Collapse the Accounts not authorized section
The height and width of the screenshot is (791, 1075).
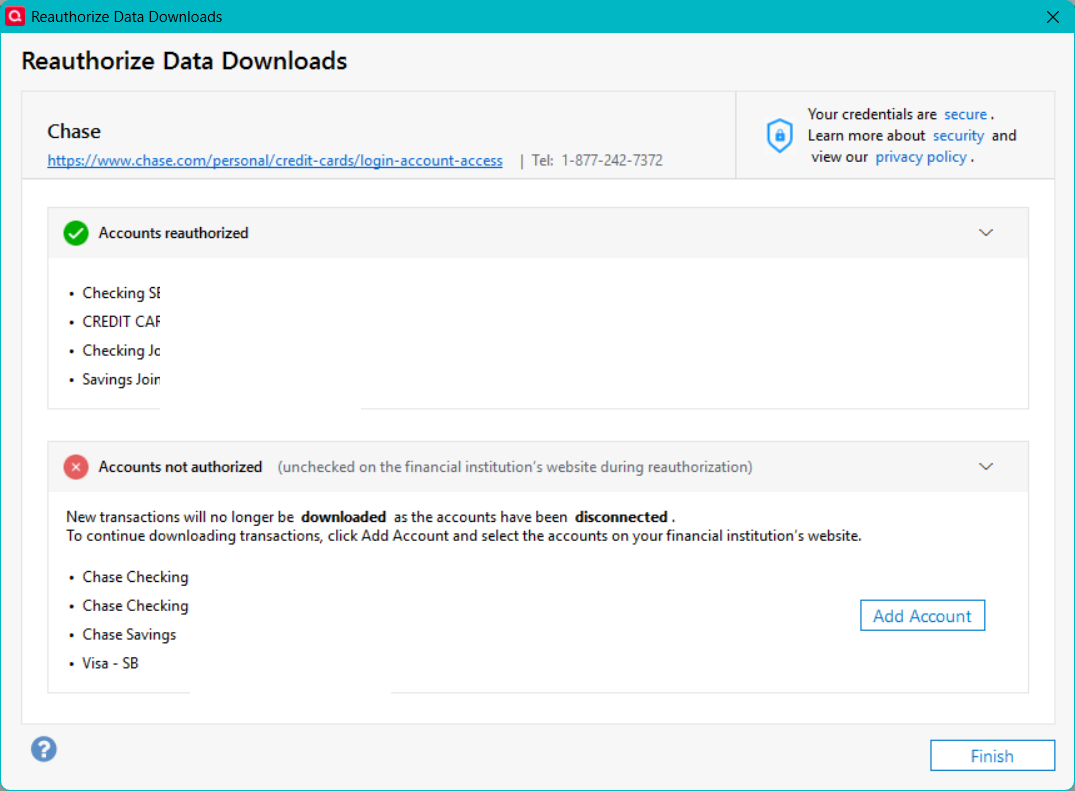(986, 466)
